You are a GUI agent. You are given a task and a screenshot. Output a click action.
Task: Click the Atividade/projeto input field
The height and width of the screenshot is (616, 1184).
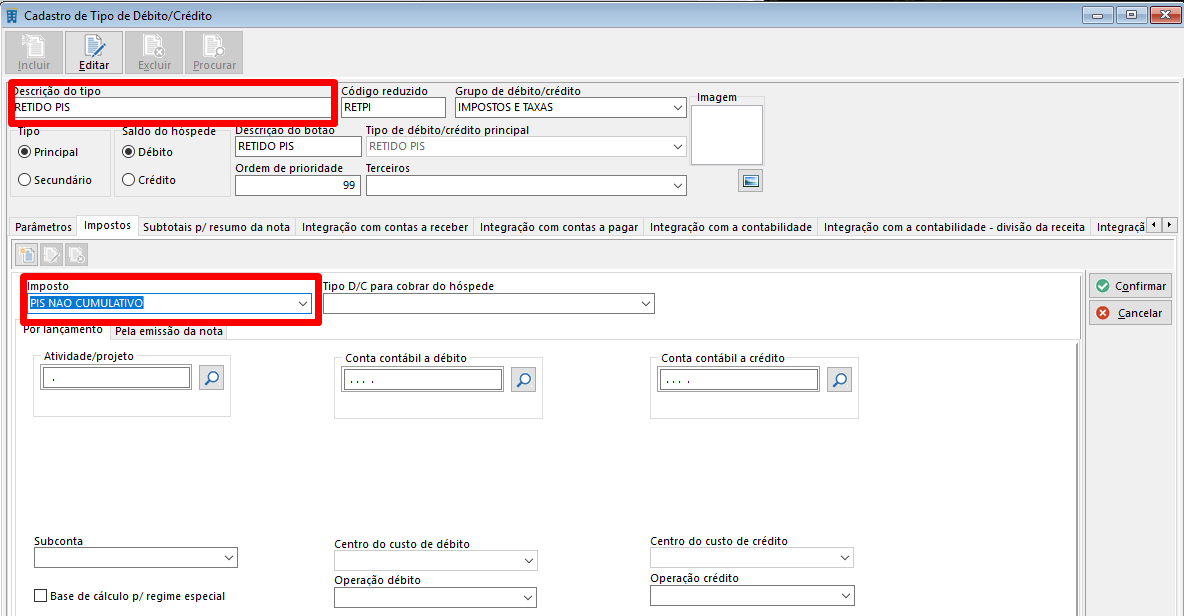pyautogui.click(x=117, y=377)
